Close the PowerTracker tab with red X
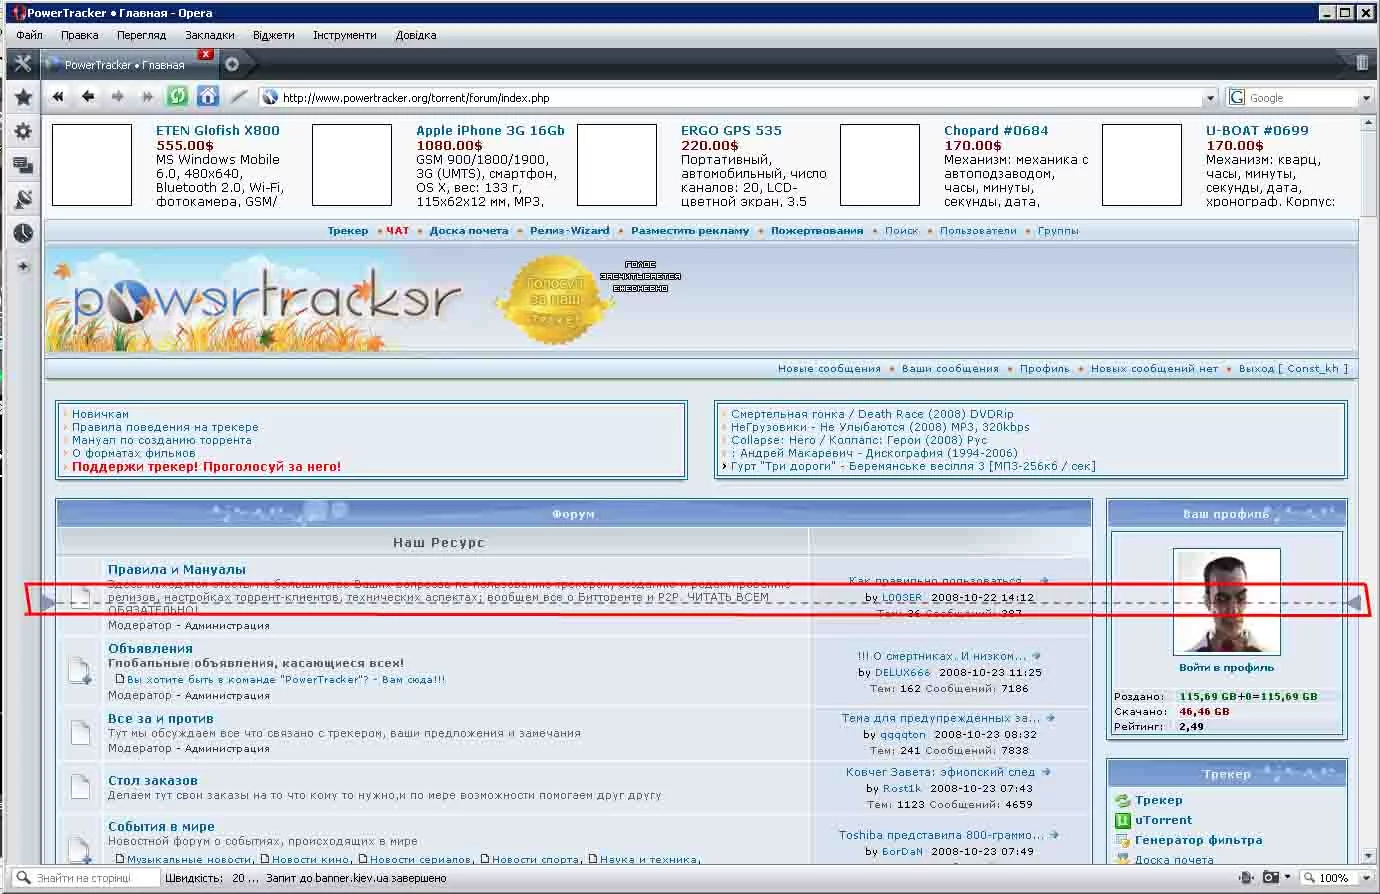1380x894 pixels. (x=205, y=54)
